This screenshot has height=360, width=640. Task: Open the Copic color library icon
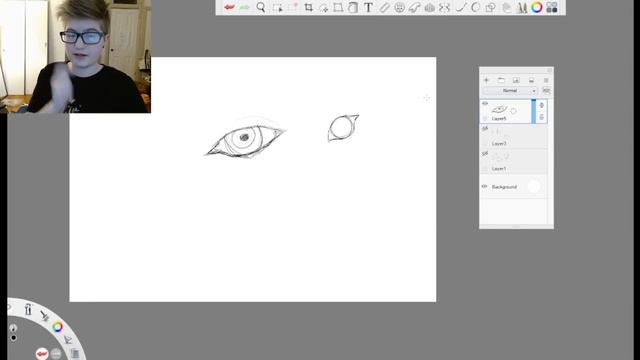552,7
